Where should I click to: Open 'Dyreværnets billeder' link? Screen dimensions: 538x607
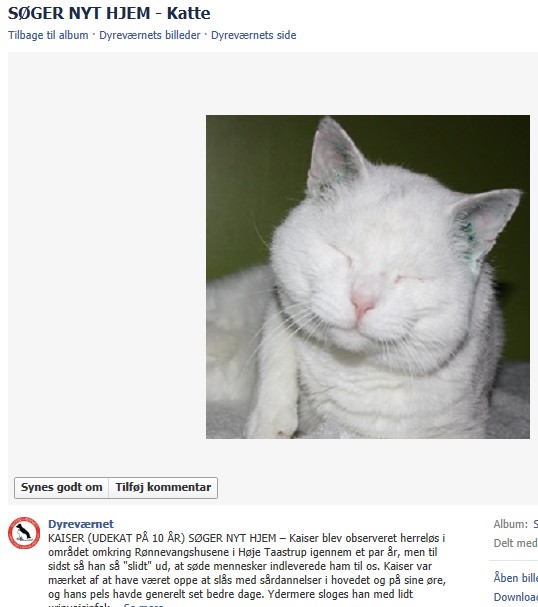coord(150,35)
